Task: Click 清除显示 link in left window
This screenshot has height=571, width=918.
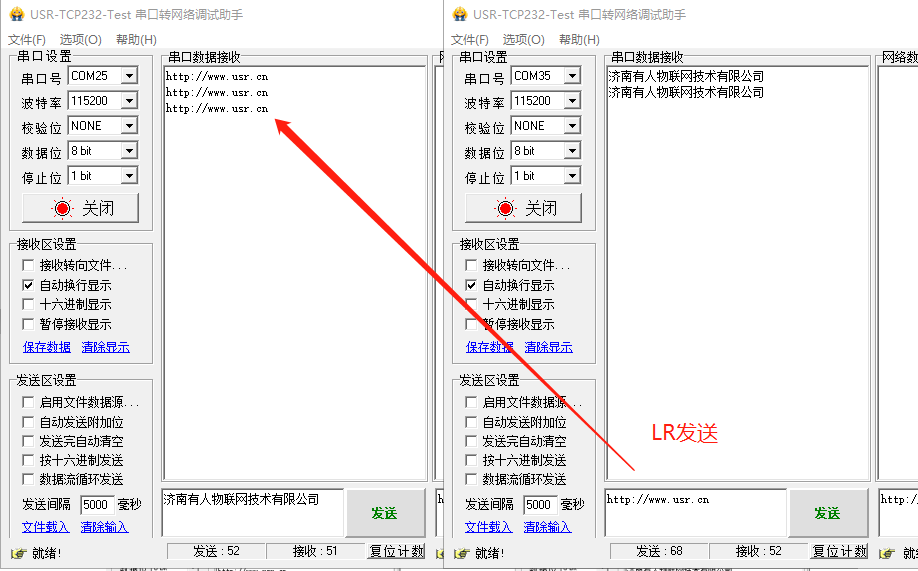Action: point(105,347)
